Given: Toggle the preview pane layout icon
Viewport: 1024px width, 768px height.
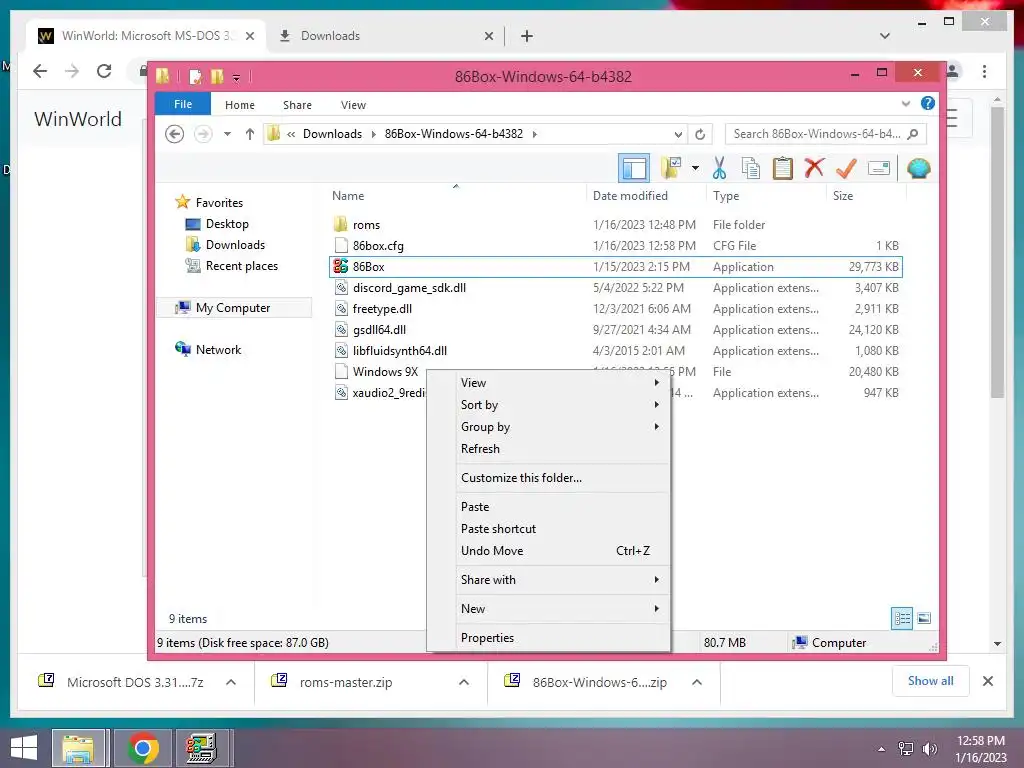Looking at the screenshot, I should [634, 168].
